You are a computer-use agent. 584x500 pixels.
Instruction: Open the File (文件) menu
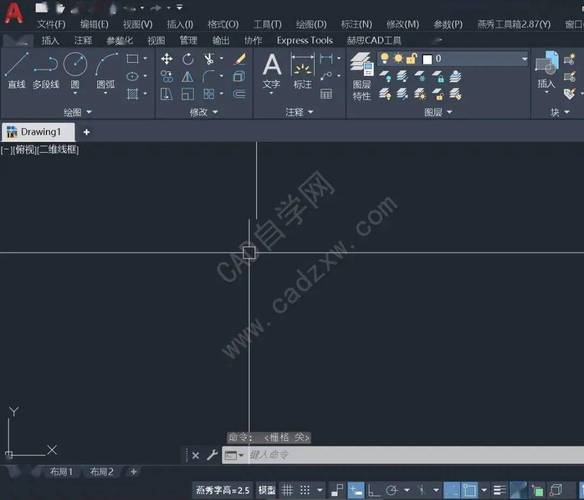point(51,25)
